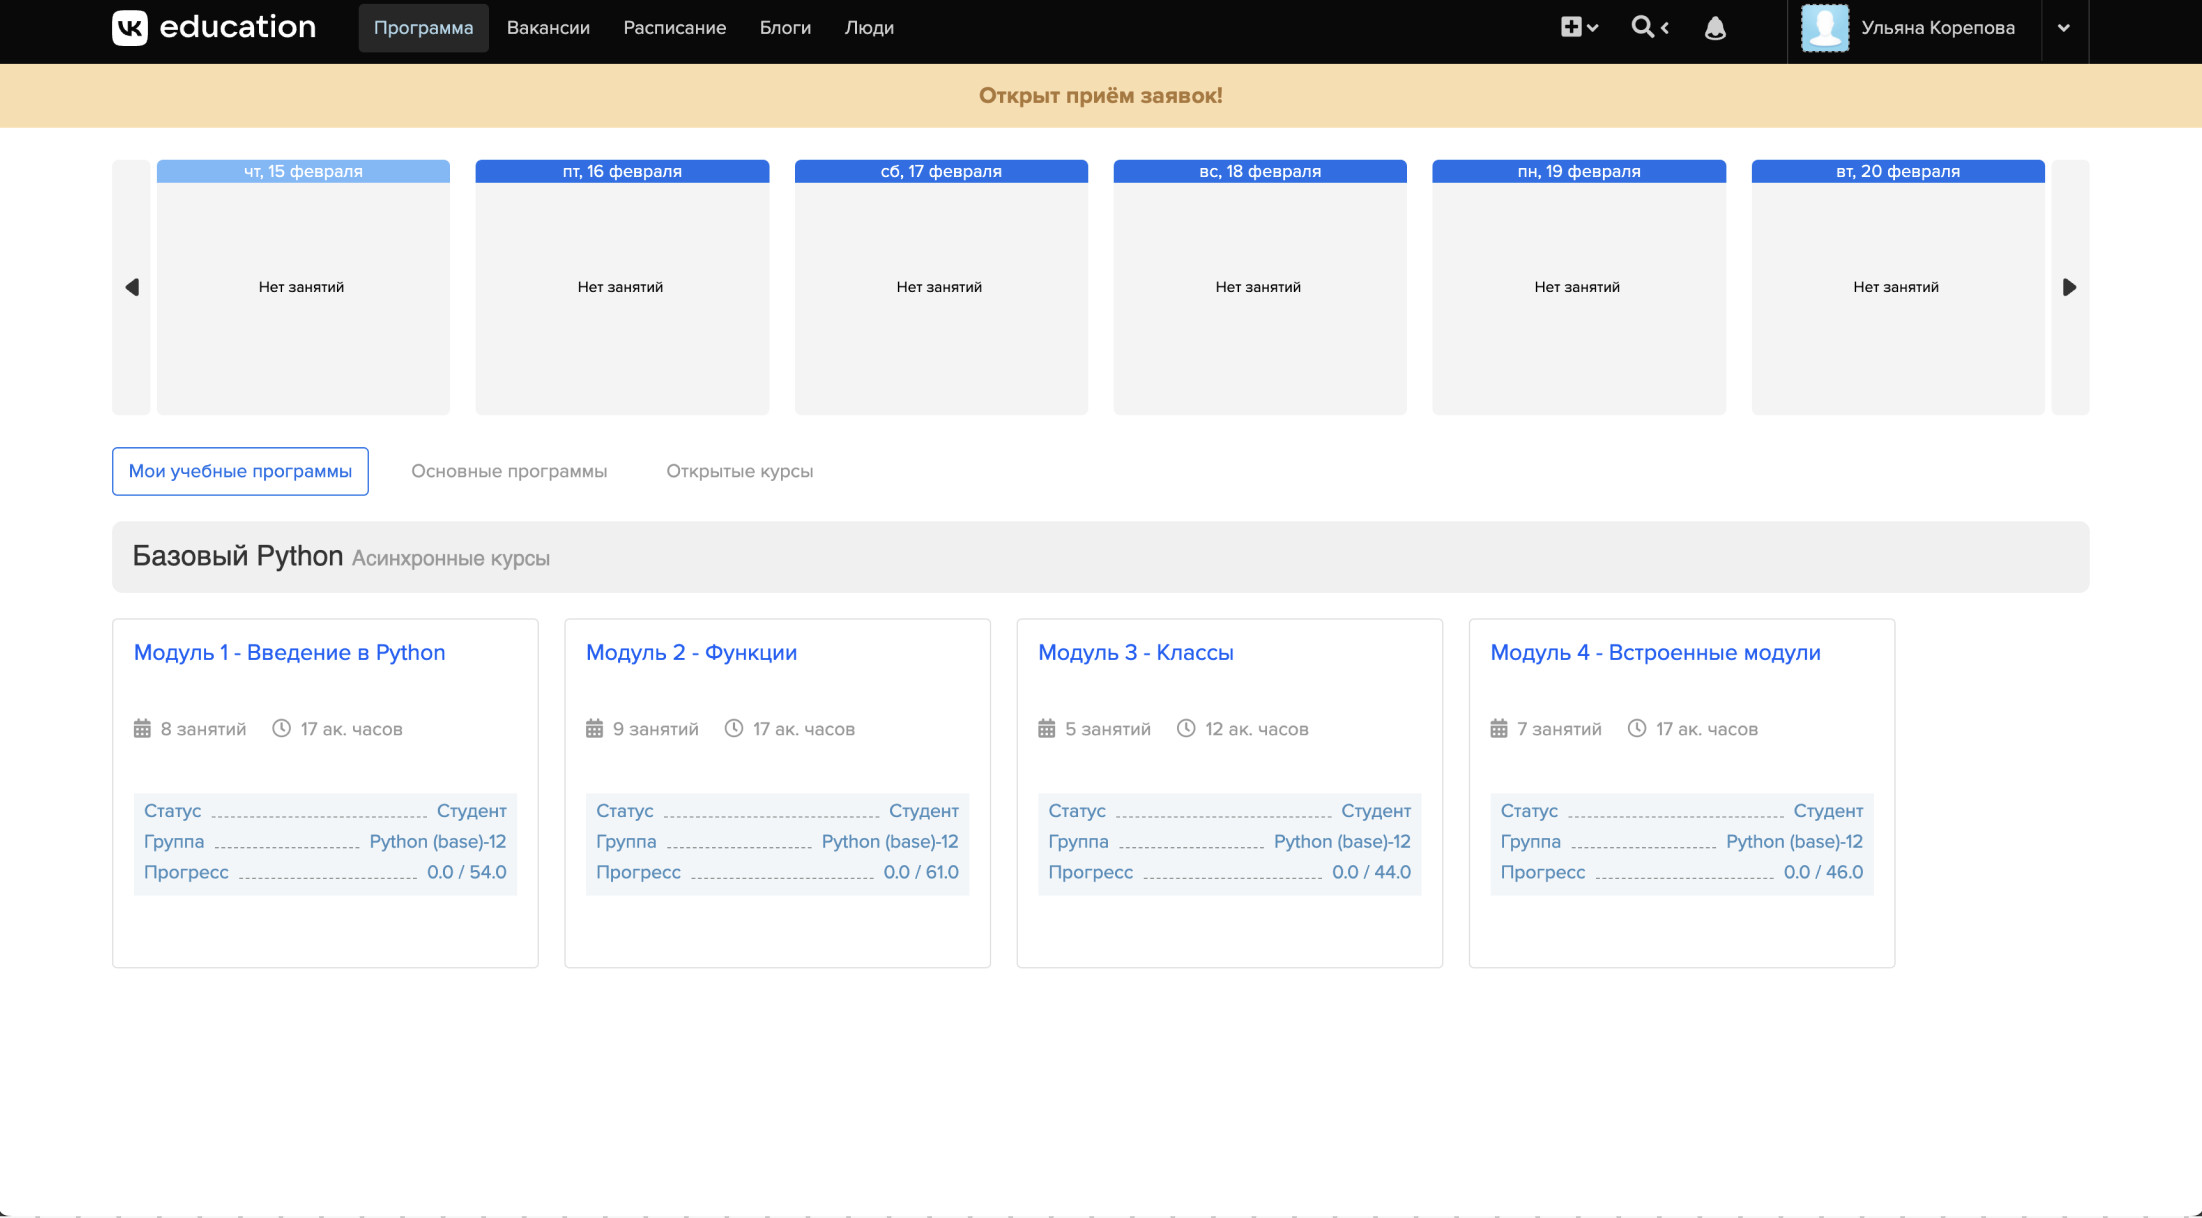
Task: Open the Вакансии menu item
Action: point(548,28)
